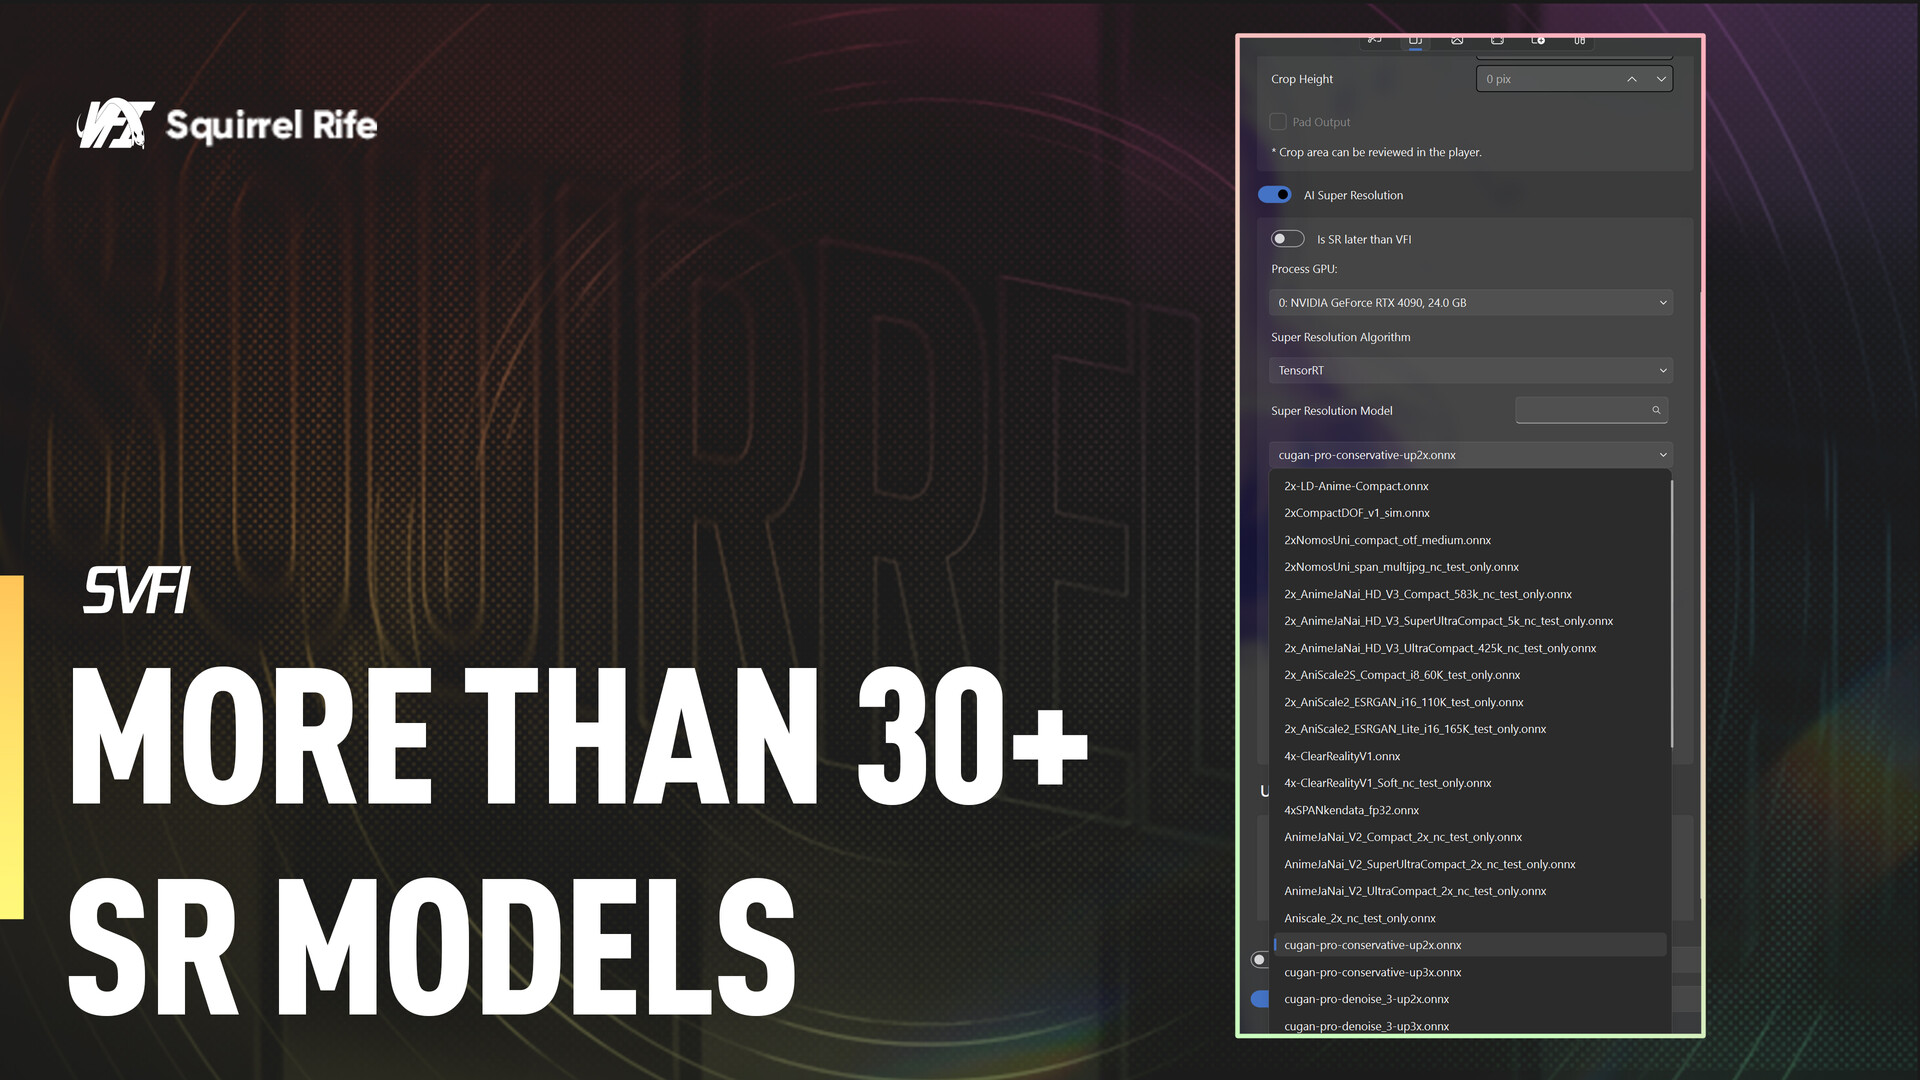The image size is (1920, 1080).
Task: Select 2x-LD-Anime-Compact.onnx from the list
Action: pyautogui.click(x=1356, y=487)
